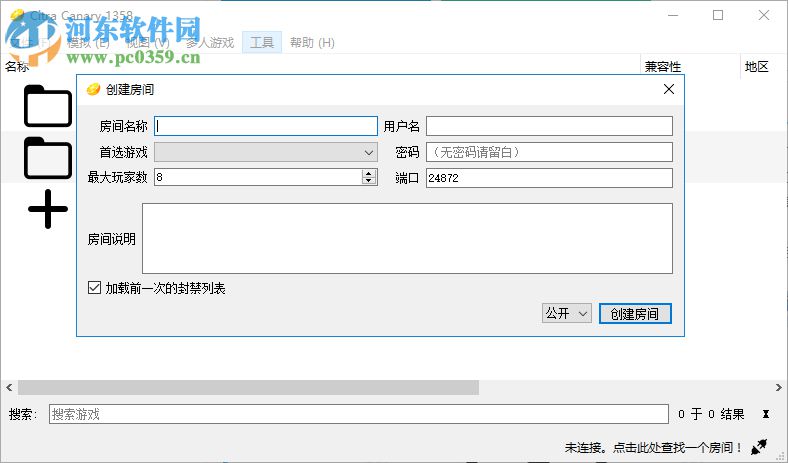
Task: Click the 兼容性 column header
Action: (691, 66)
